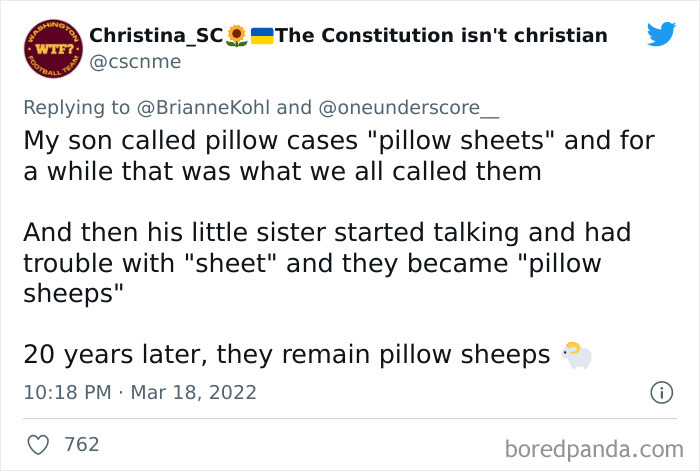This screenshot has height=471, width=700.
Task: Open the 10:18 PM timestamp
Action: click(x=66, y=393)
